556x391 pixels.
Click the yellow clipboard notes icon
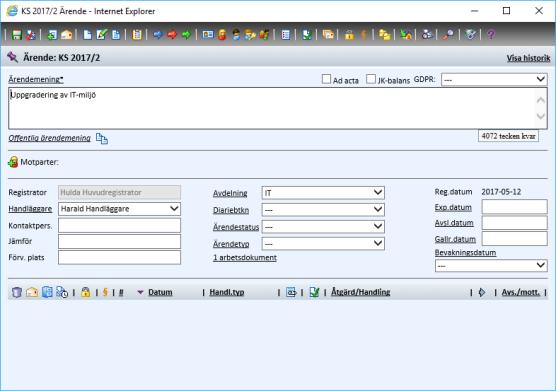[137, 35]
